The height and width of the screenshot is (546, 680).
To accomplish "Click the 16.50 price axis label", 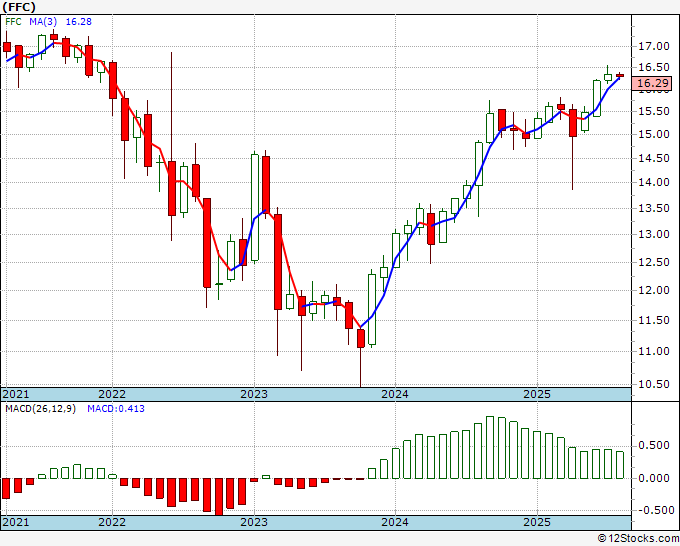I will point(654,67).
